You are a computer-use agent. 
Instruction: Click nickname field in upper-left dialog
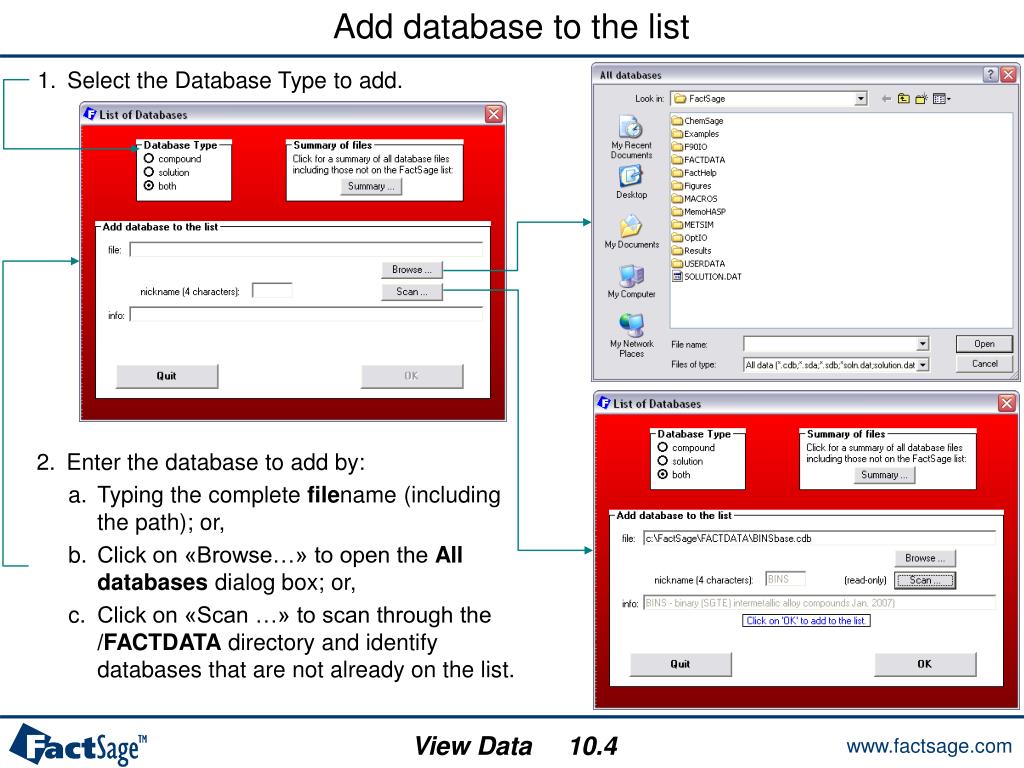click(x=272, y=291)
